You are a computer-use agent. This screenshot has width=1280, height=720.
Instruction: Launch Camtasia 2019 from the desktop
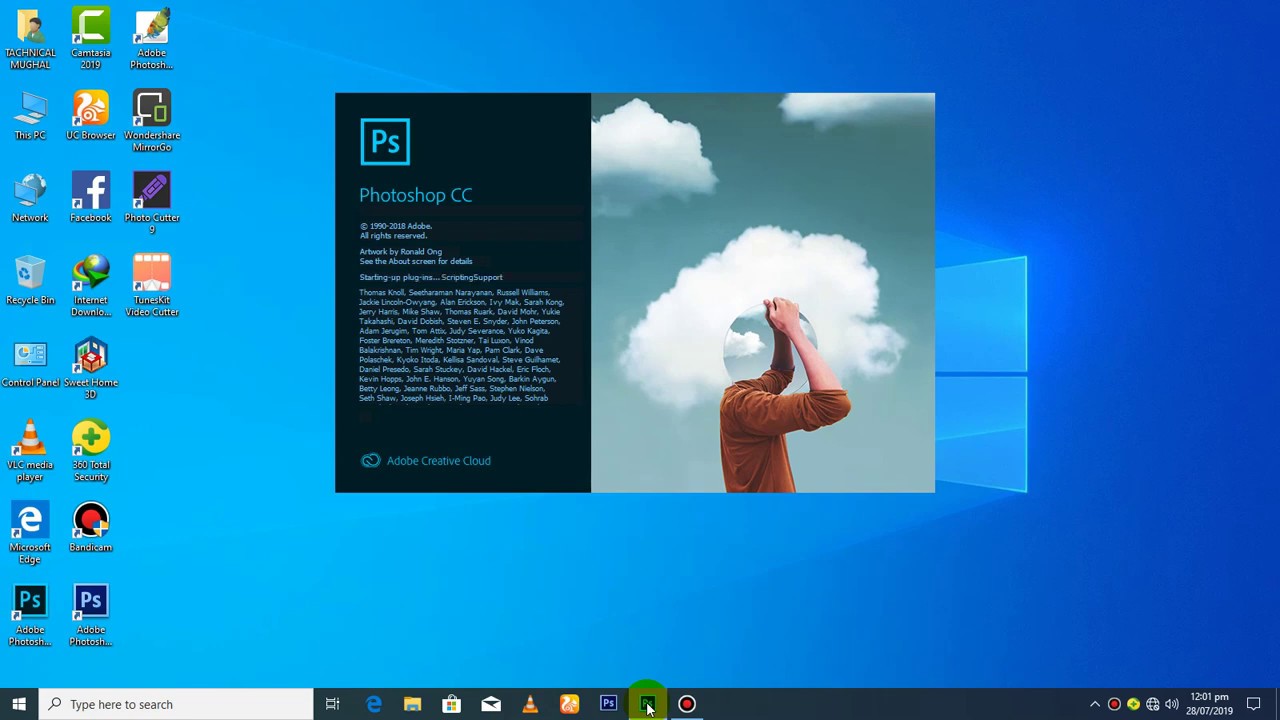click(x=91, y=40)
